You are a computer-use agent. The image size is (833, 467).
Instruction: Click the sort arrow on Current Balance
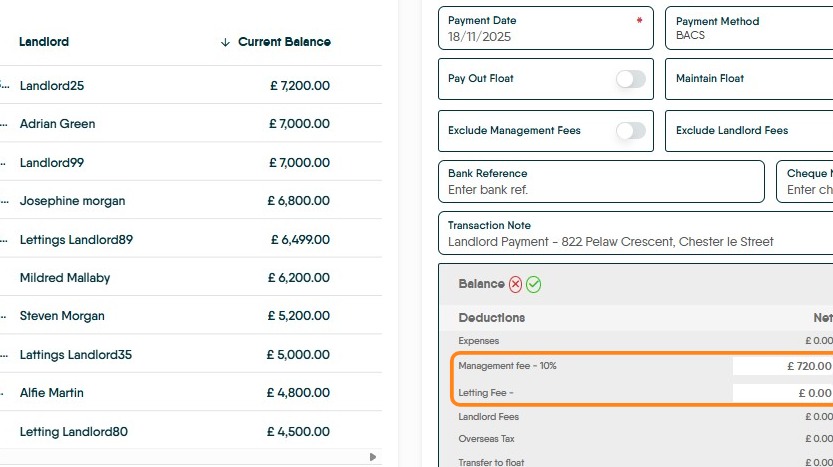(225, 42)
